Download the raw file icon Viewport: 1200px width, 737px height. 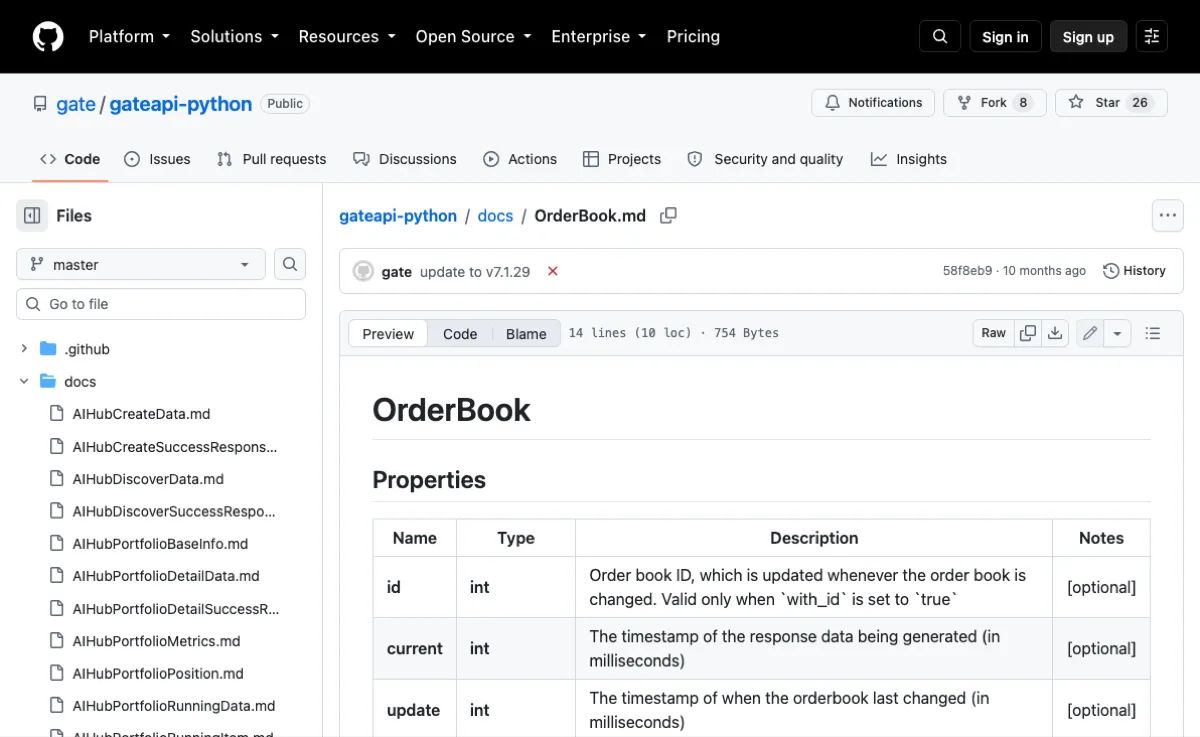click(1055, 333)
